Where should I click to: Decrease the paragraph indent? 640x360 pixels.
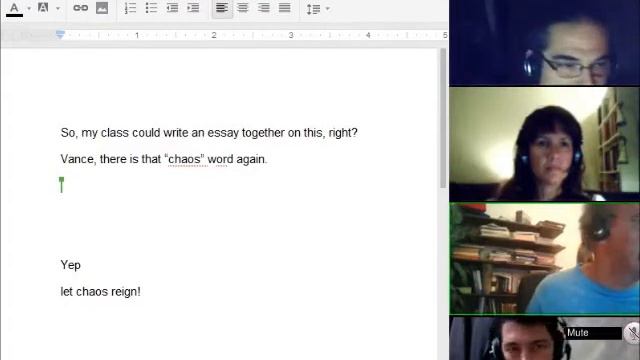coord(172,8)
